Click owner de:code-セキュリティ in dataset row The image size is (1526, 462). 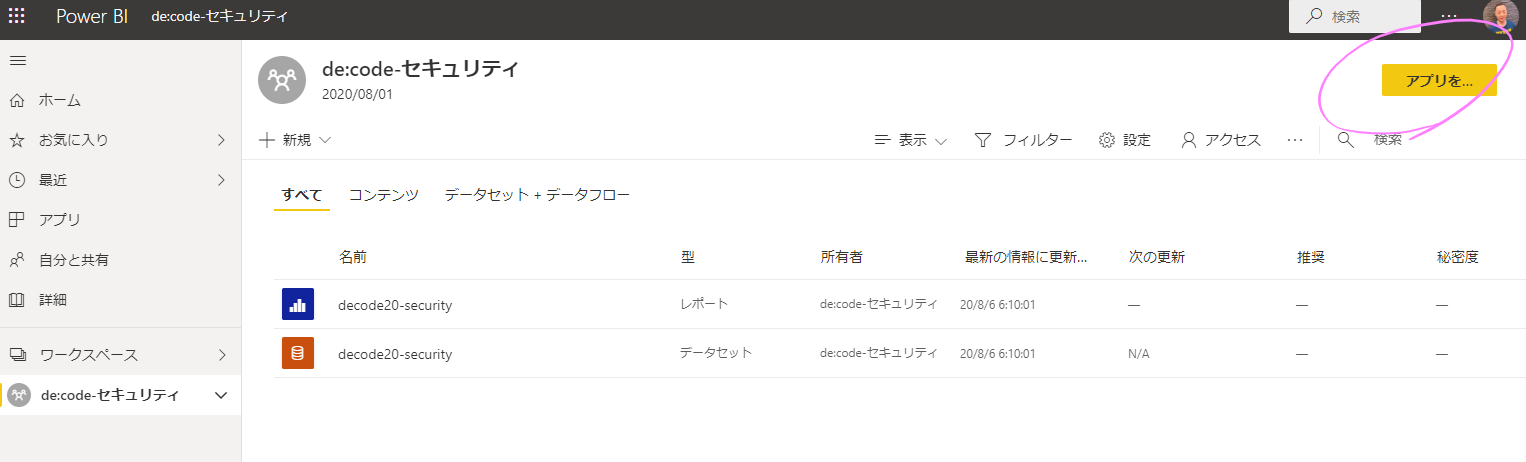tap(879, 352)
